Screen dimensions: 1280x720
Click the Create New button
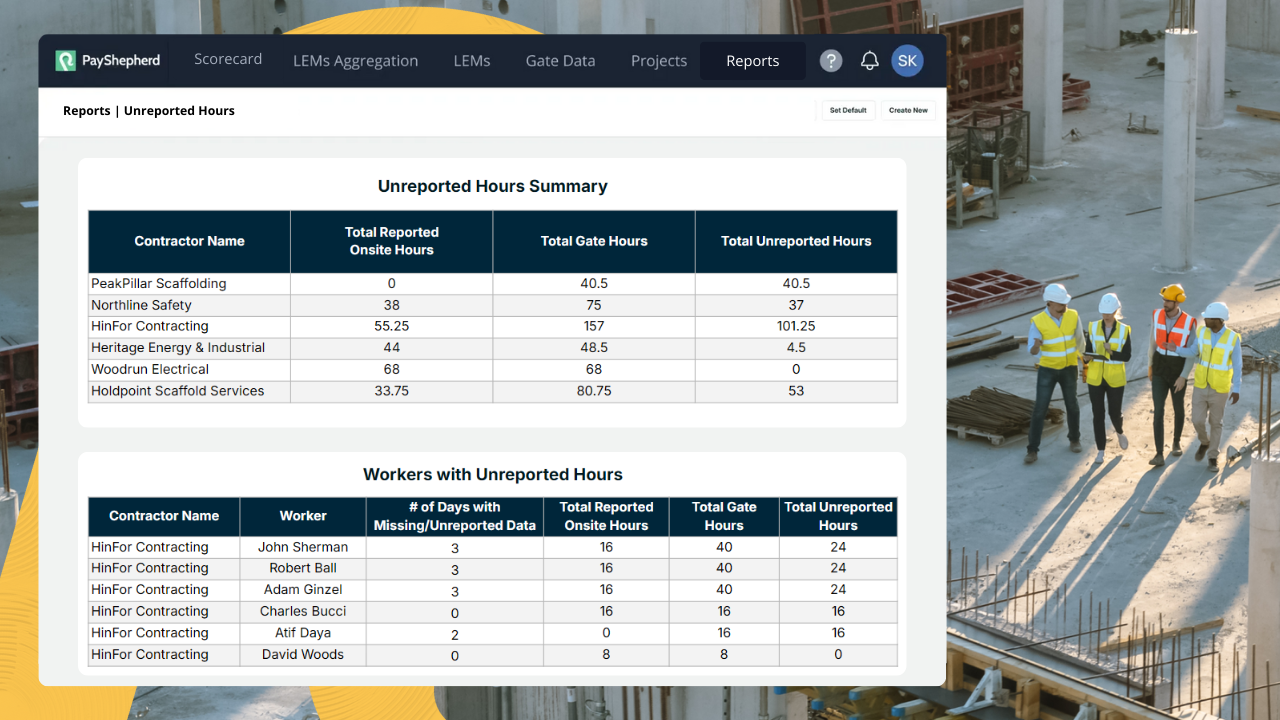pyautogui.click(x=908, y=110)
